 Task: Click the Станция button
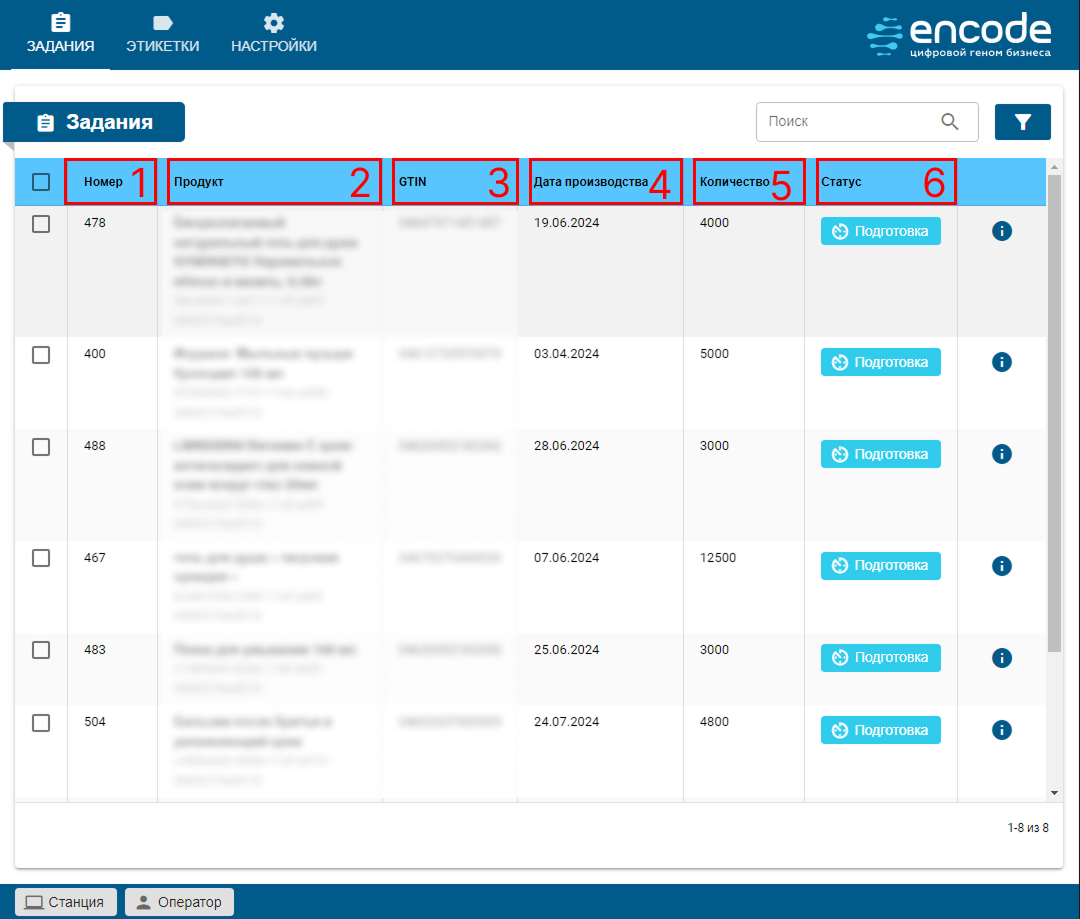click(x=66, y=902)
